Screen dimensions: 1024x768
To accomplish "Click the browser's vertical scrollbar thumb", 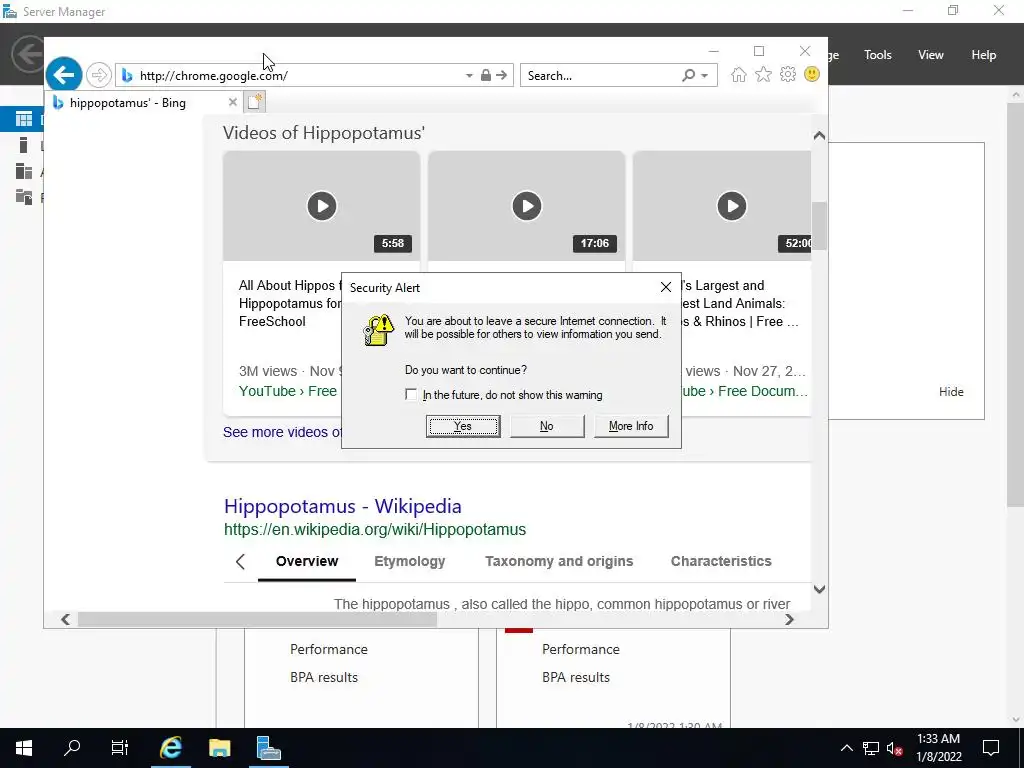I will pos(819,225).
